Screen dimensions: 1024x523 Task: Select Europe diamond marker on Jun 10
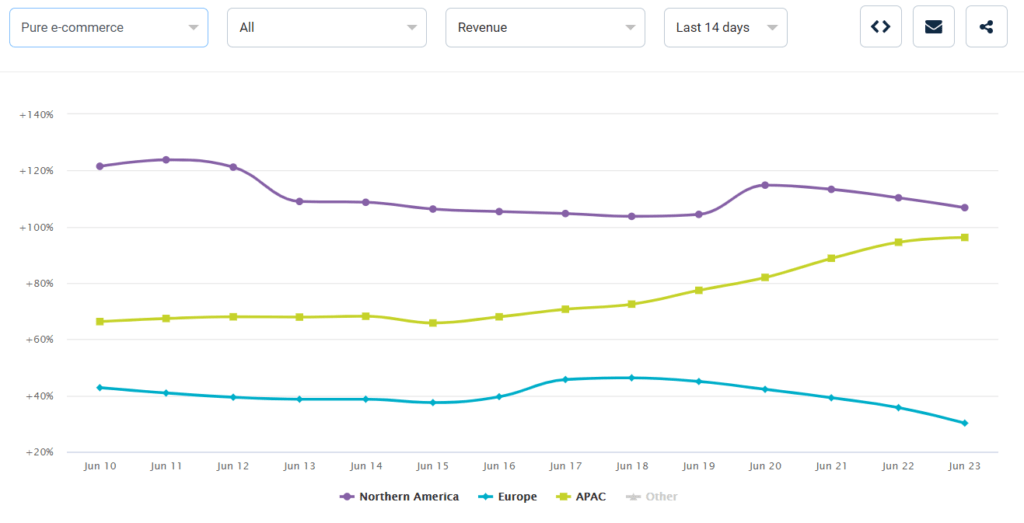coord(100,387)
